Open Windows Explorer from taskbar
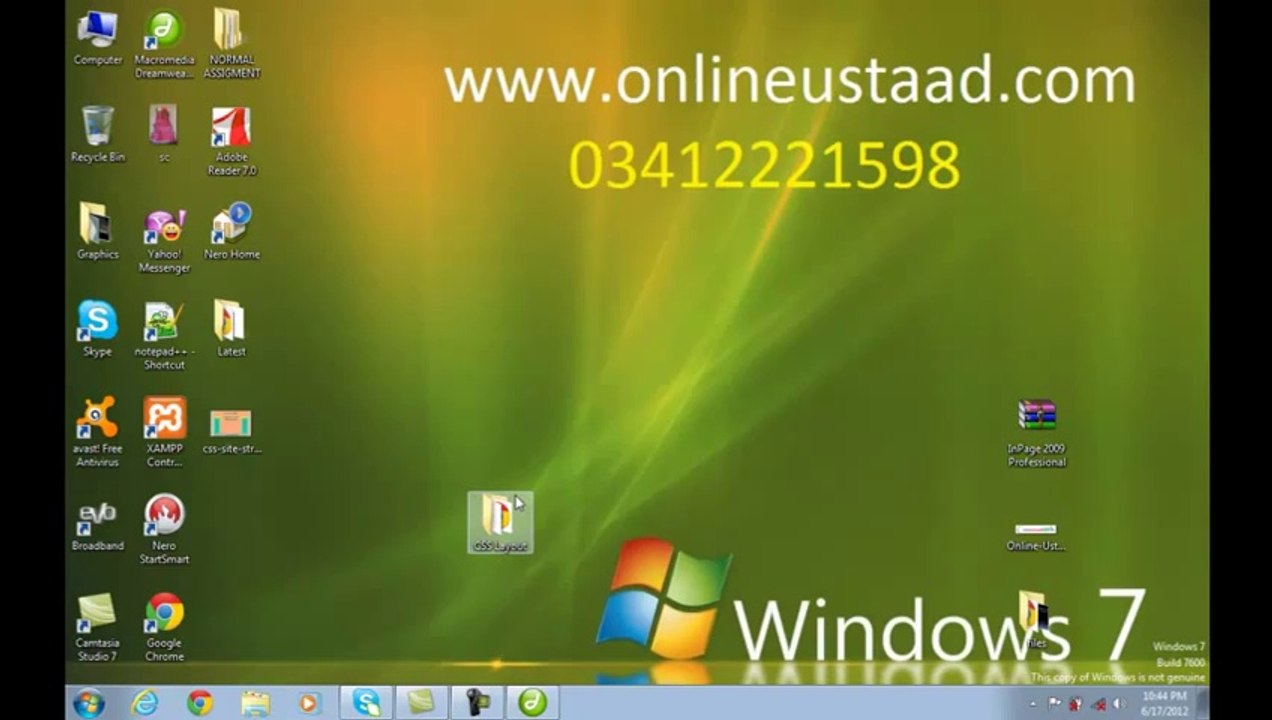This screenshot has height=720, width=1272. click(256, 703)
